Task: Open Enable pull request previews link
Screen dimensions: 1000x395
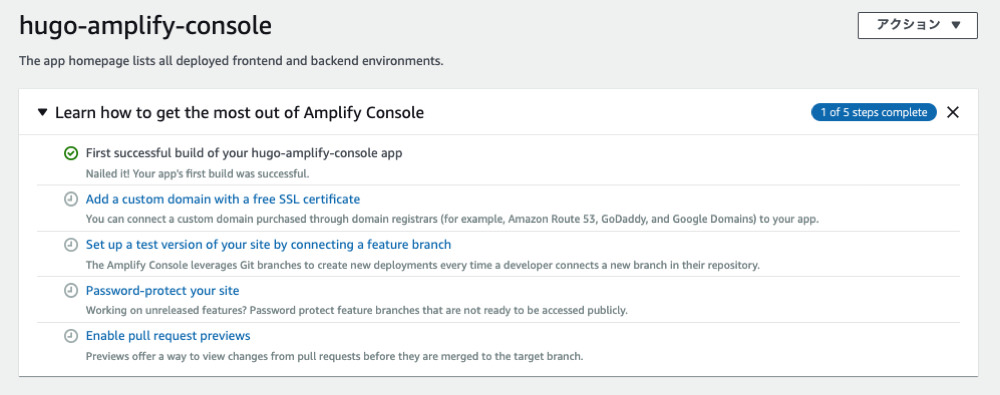Action: 168,336
